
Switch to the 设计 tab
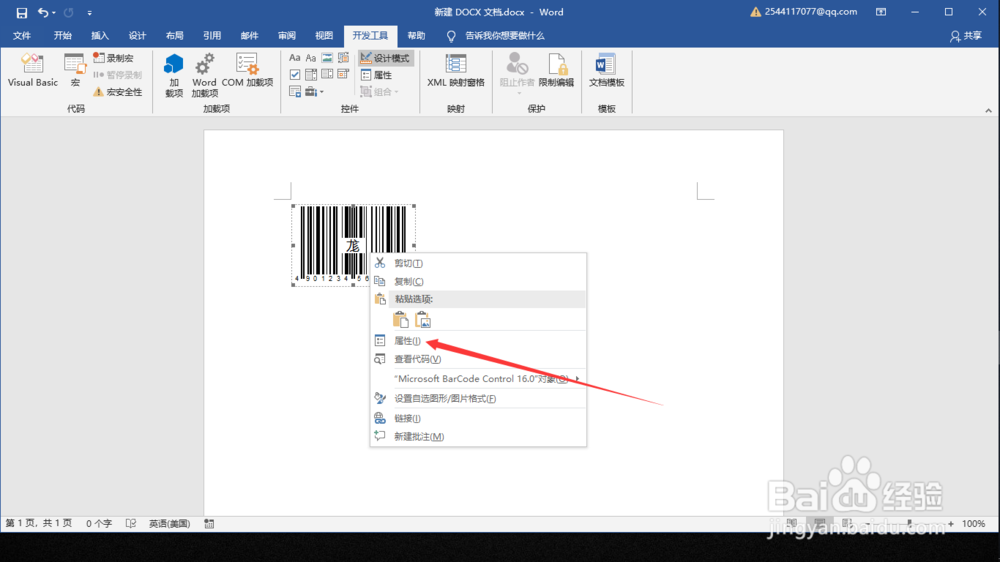pyautogui.click(x=137, y=36)
